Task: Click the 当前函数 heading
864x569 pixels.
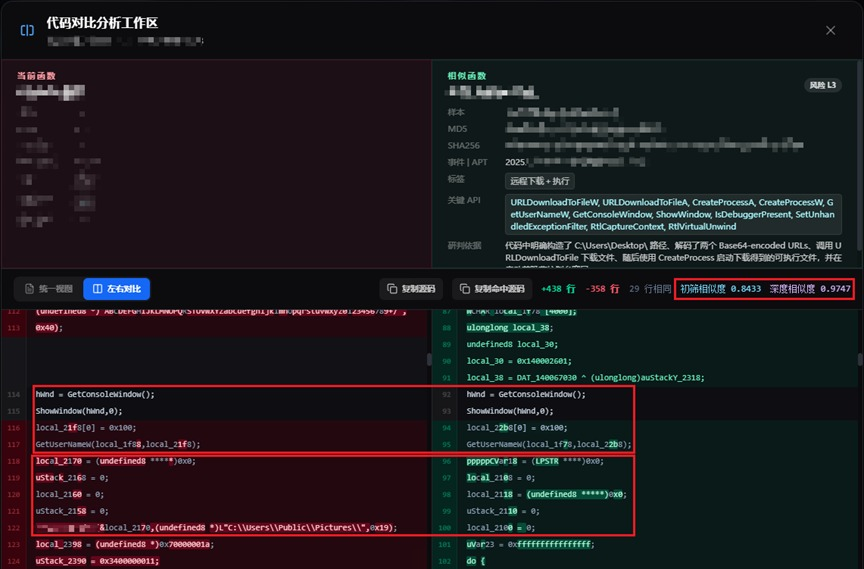Action: click(36, 76)
